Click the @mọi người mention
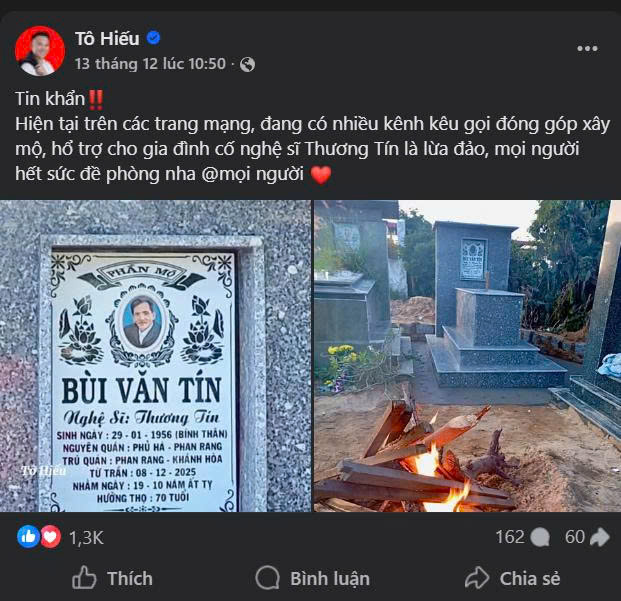Image resolution: width=621 pixels, height=601 pixels. 253,174
